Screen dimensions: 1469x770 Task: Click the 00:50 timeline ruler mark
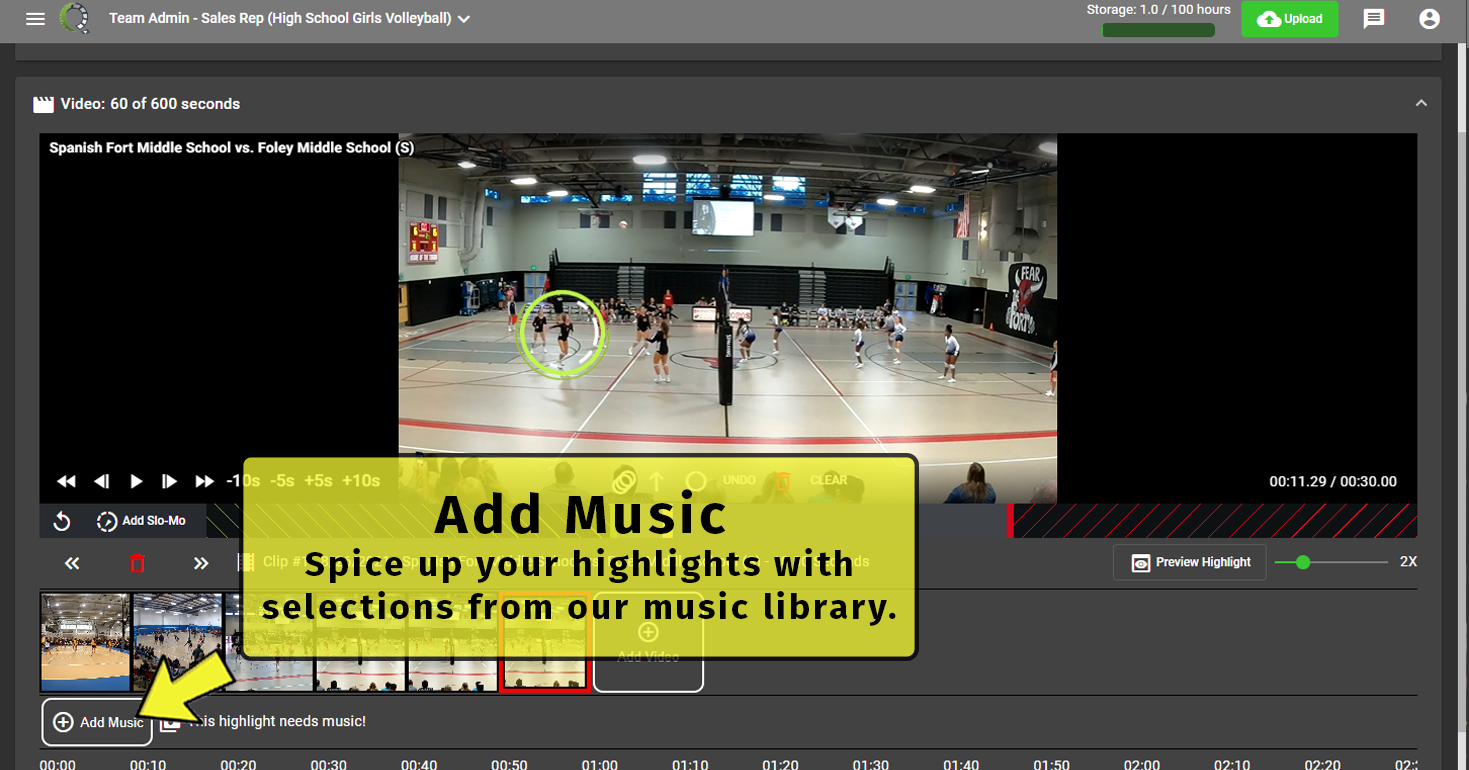(509, 764)
